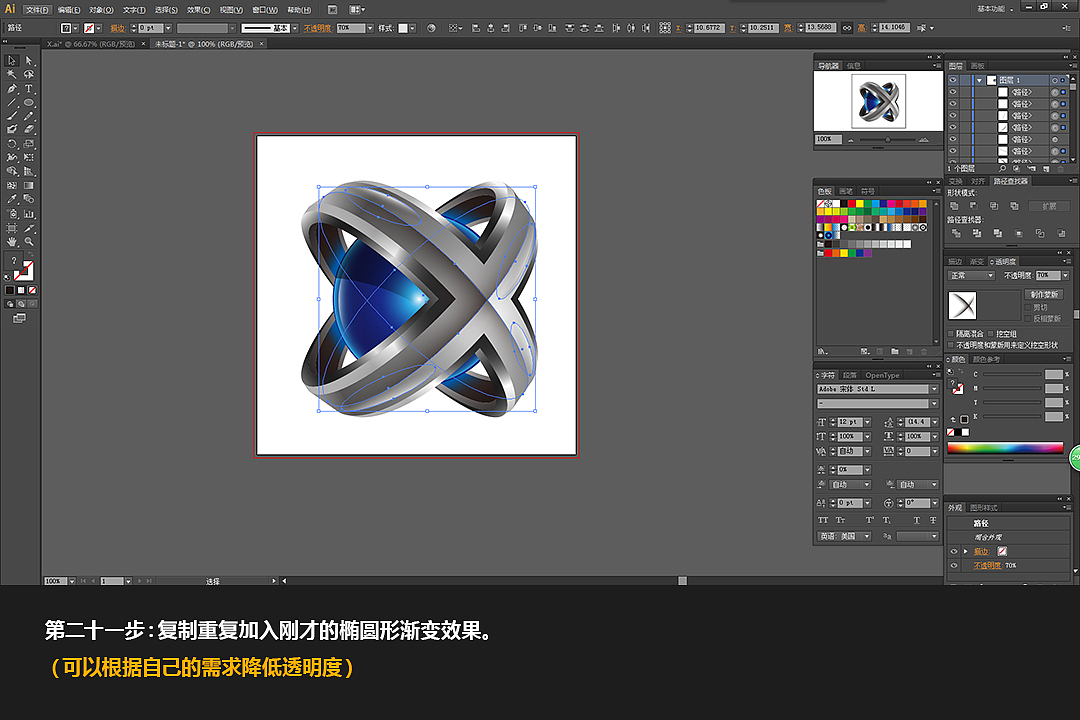Expand stroke row arrow in Appearance panel
The width and height of the screenshot is (1080, 720).
click(x=966, y=551)
